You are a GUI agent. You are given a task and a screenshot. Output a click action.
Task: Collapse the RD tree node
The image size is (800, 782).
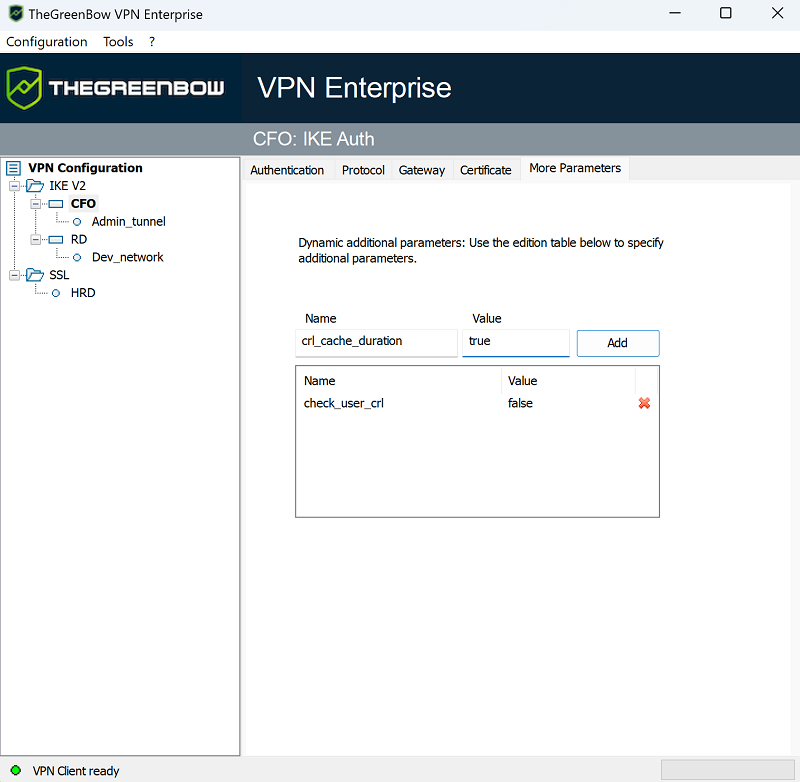(36, 240)
